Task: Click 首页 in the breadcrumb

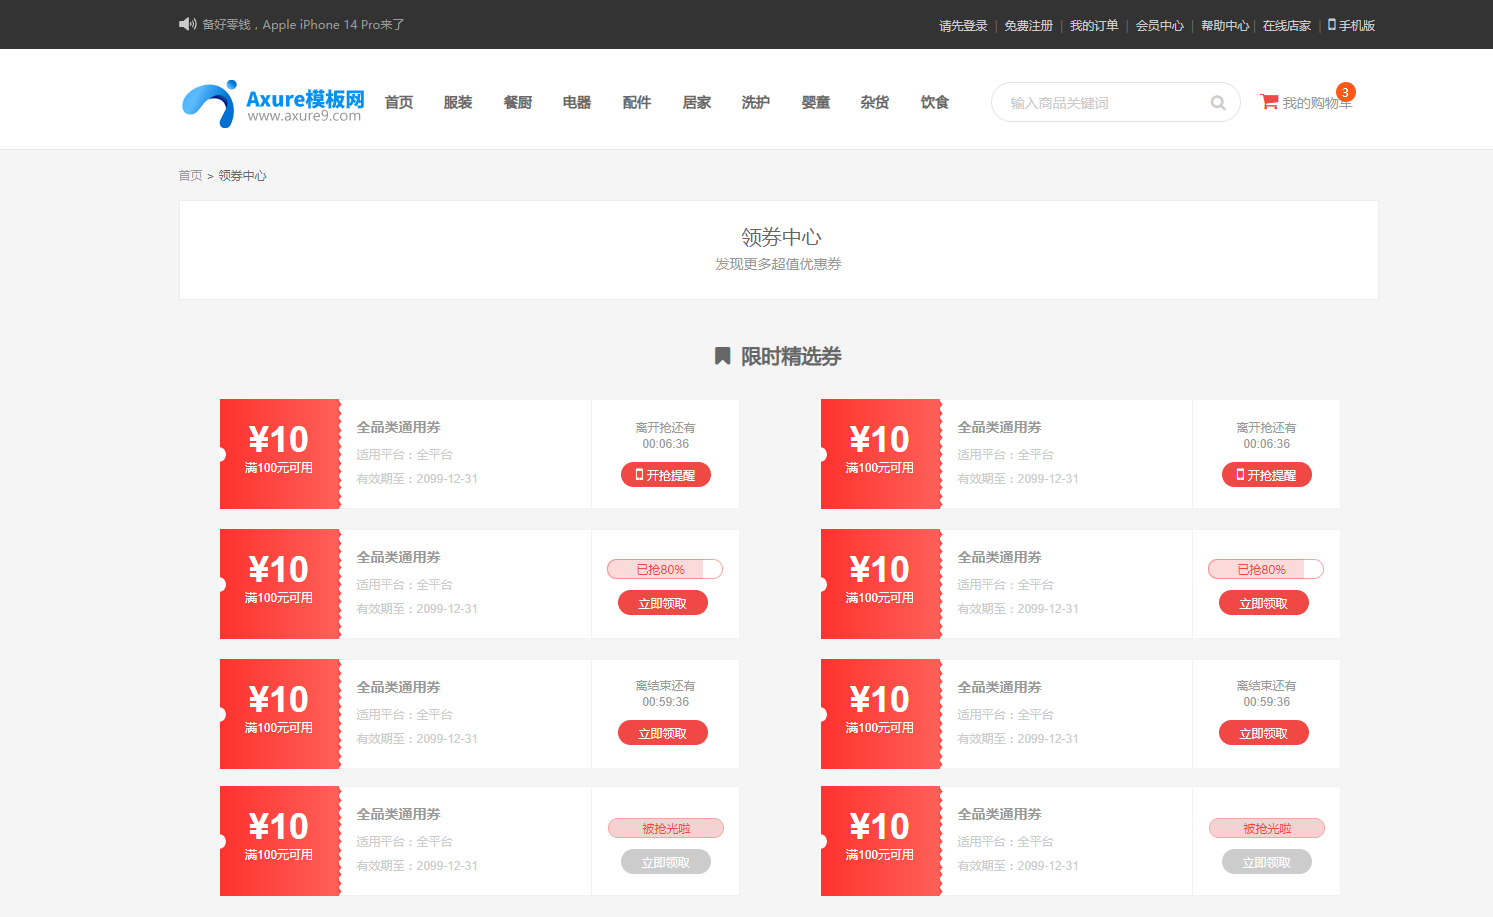Action: click(190, 176)
